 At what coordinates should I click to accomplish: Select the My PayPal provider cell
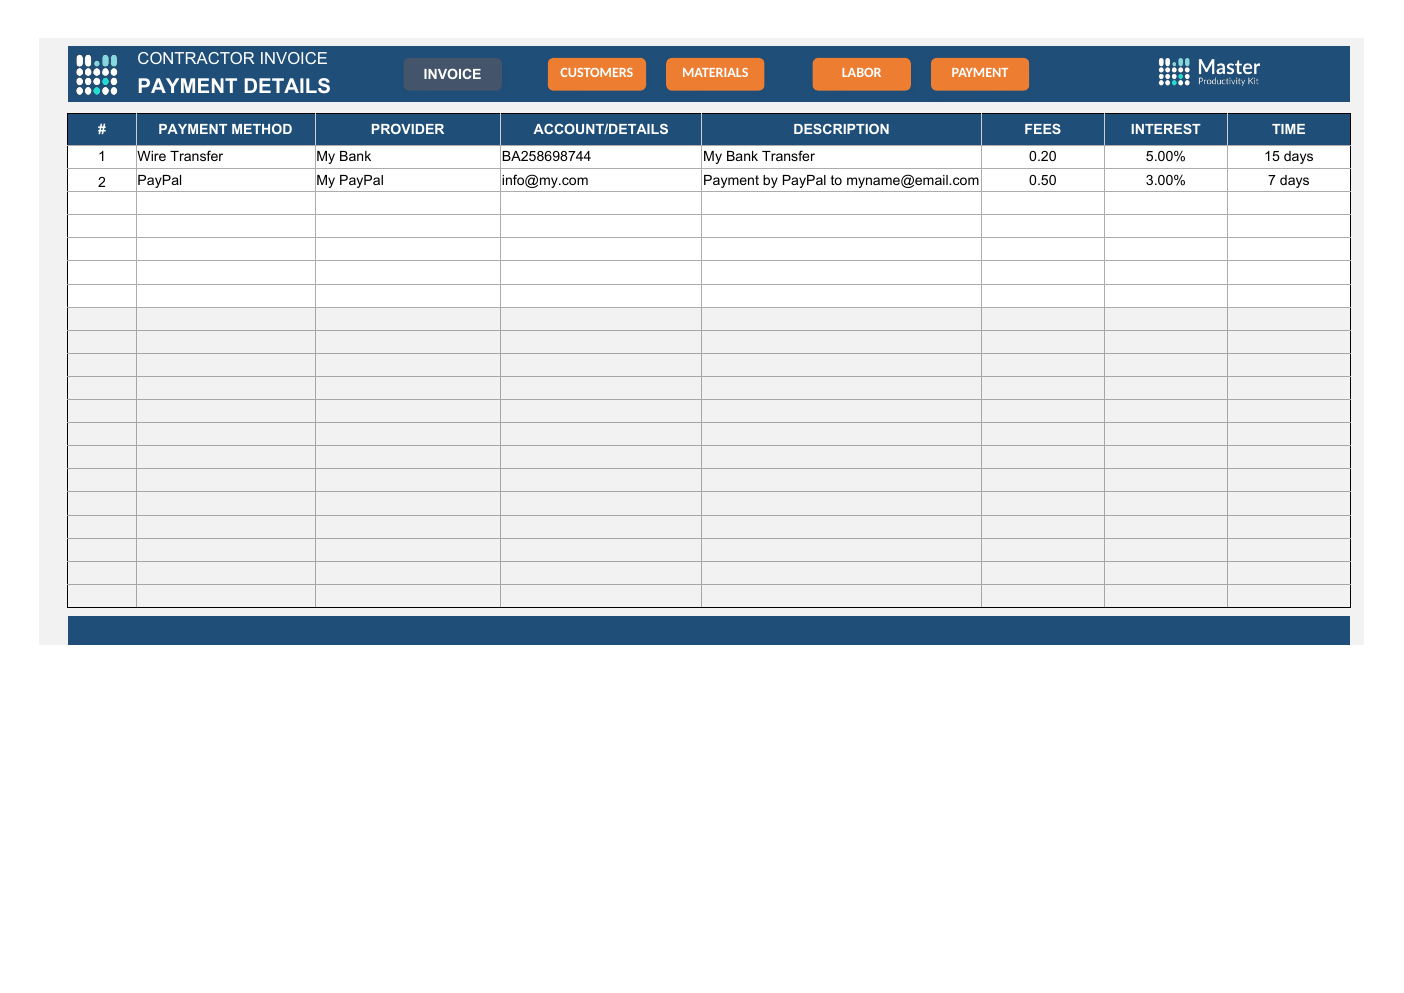(x=407, y=180)
